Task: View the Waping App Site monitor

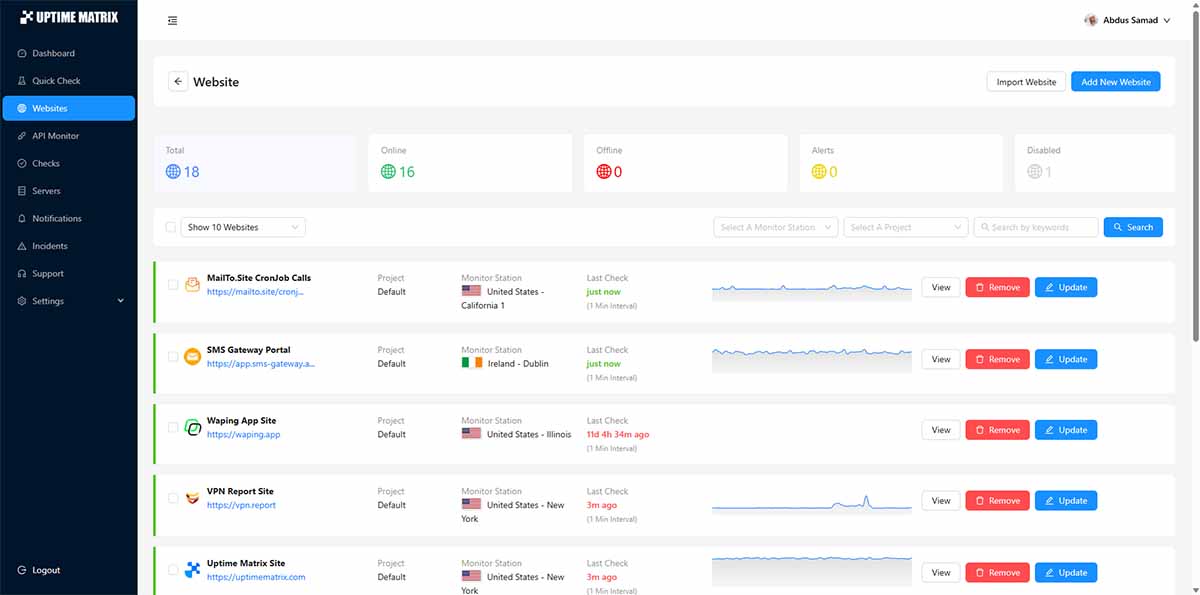Action: tap(941, 430)
